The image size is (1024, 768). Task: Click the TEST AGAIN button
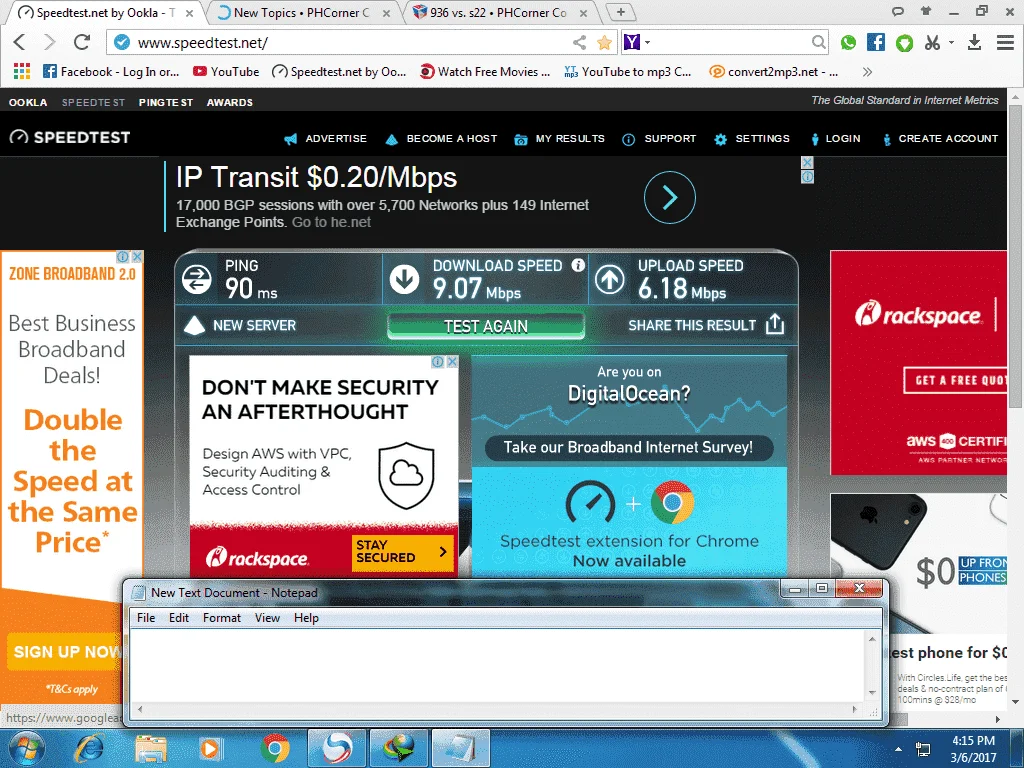486,326
